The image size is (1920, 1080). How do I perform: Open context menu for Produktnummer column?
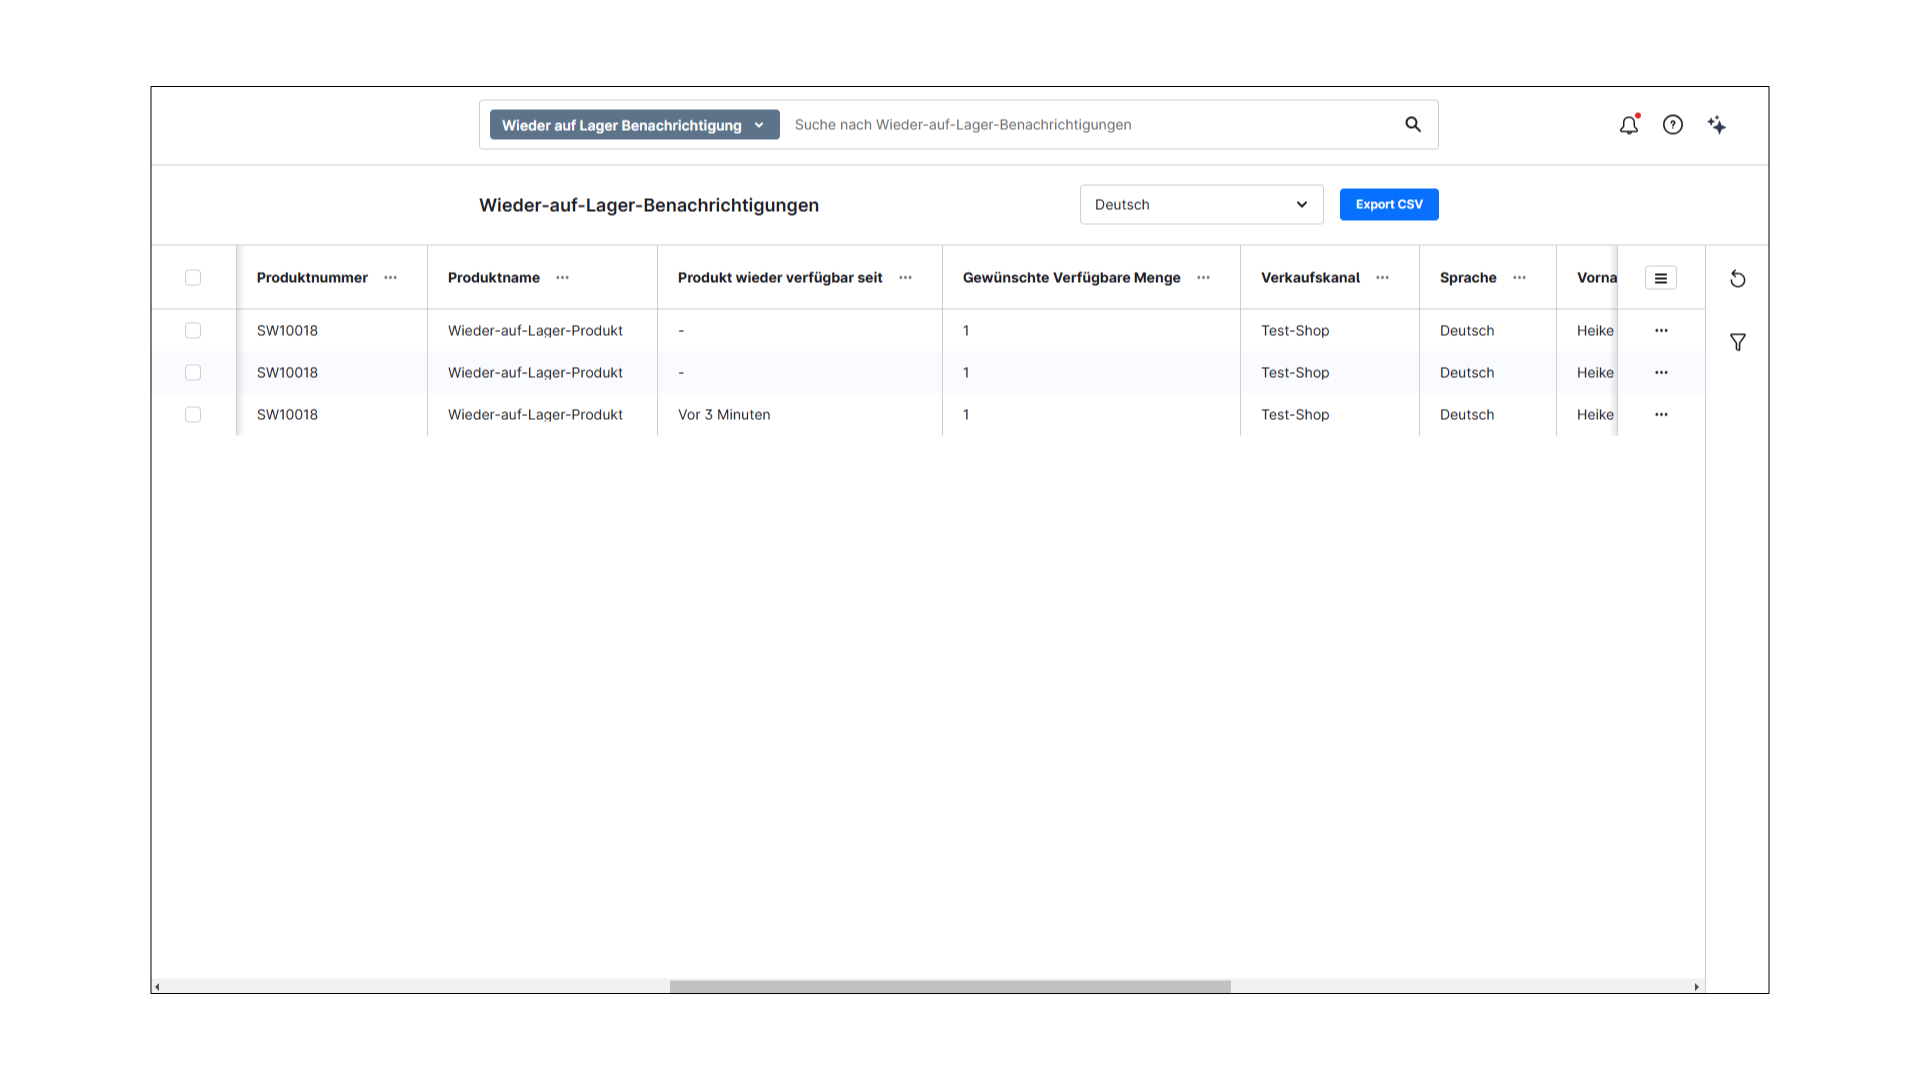point(390,278)
